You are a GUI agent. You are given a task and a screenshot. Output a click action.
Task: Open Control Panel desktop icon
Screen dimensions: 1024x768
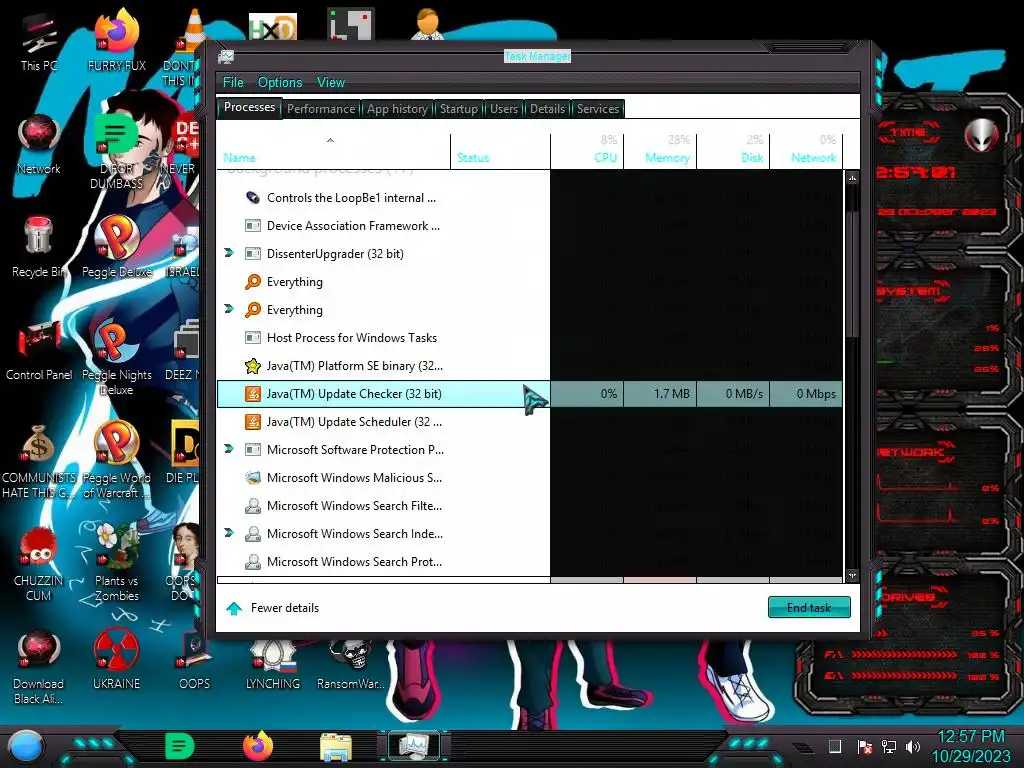(x=39, y=350)
